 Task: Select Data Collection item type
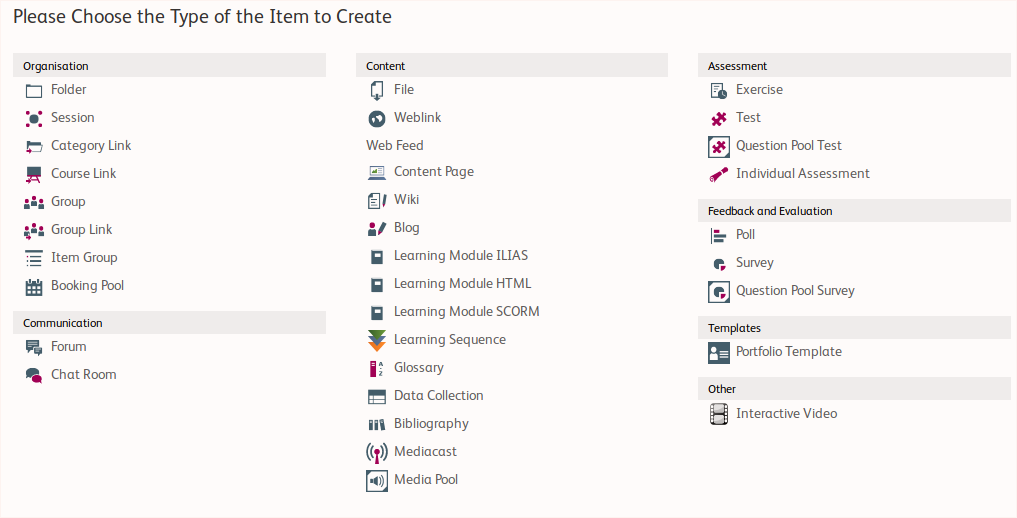[x=438, y=396]
